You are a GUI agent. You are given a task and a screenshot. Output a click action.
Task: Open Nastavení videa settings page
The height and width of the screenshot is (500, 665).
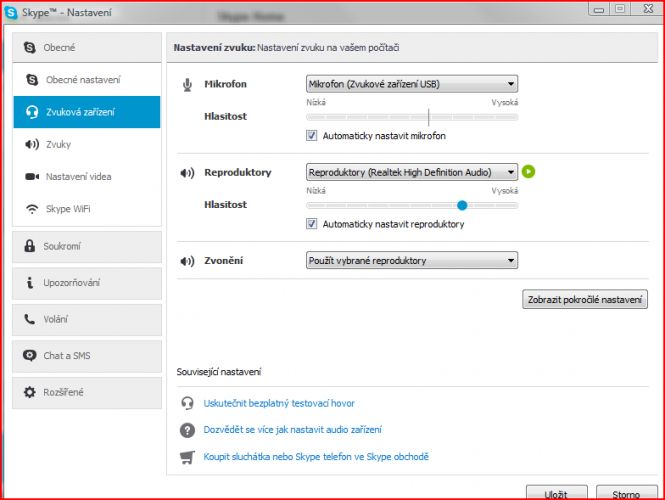pyautogui.click(x=87, y=176)
